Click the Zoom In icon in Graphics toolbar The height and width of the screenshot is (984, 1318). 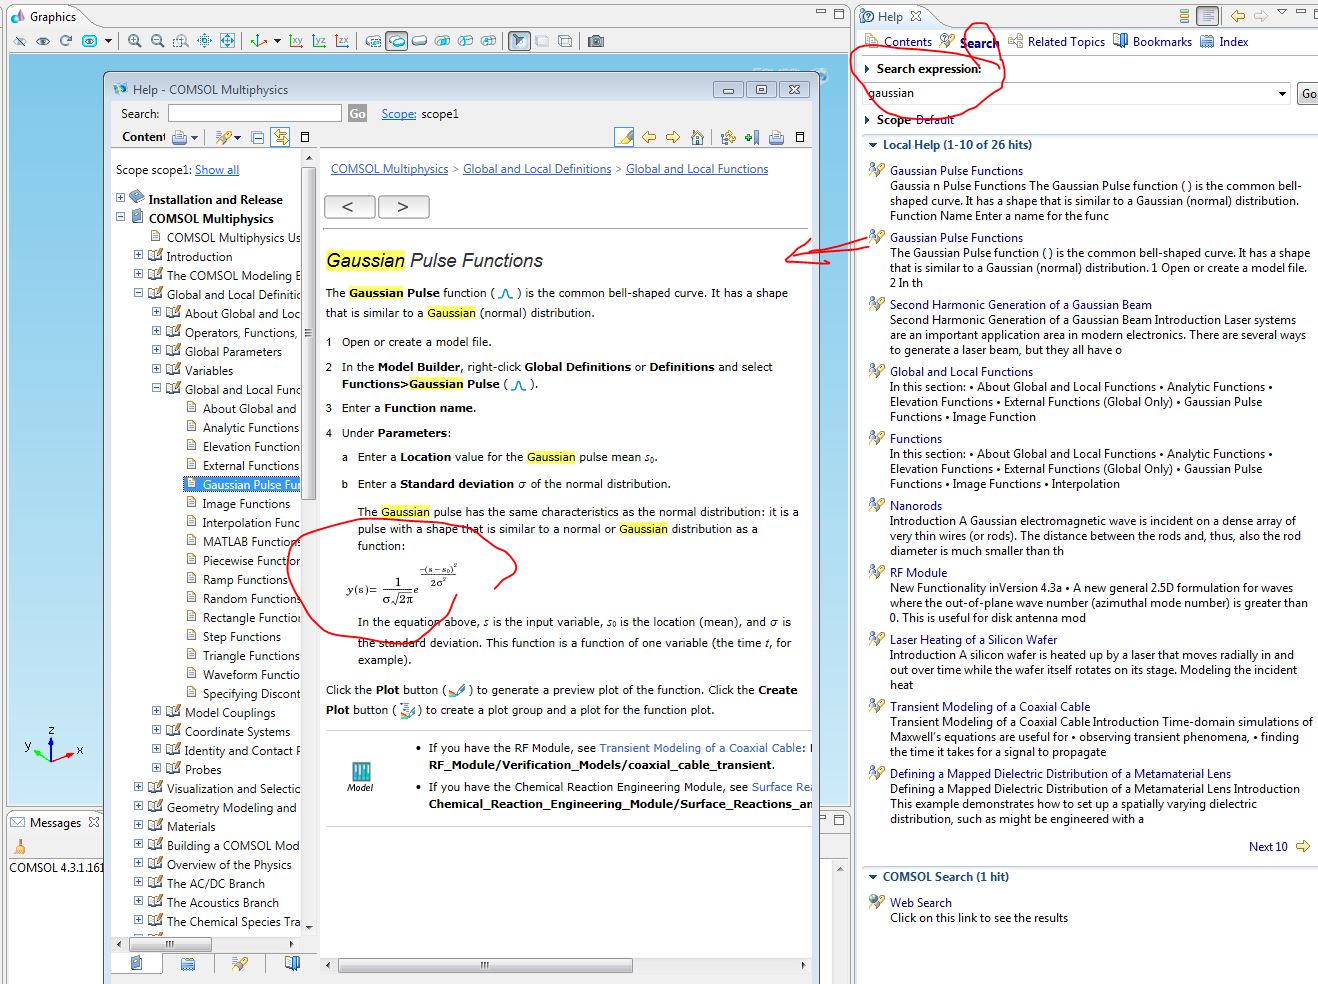click(x=134, y=41)
